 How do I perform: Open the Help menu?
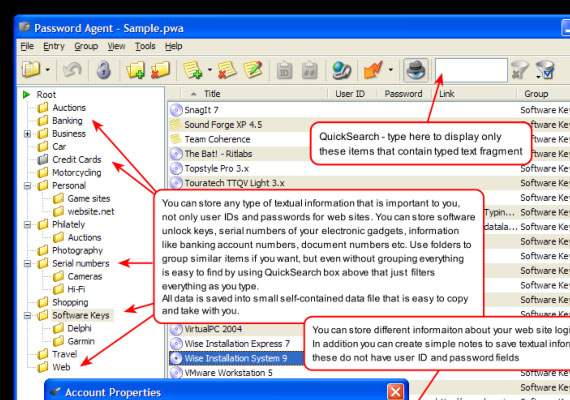[173, 46]
